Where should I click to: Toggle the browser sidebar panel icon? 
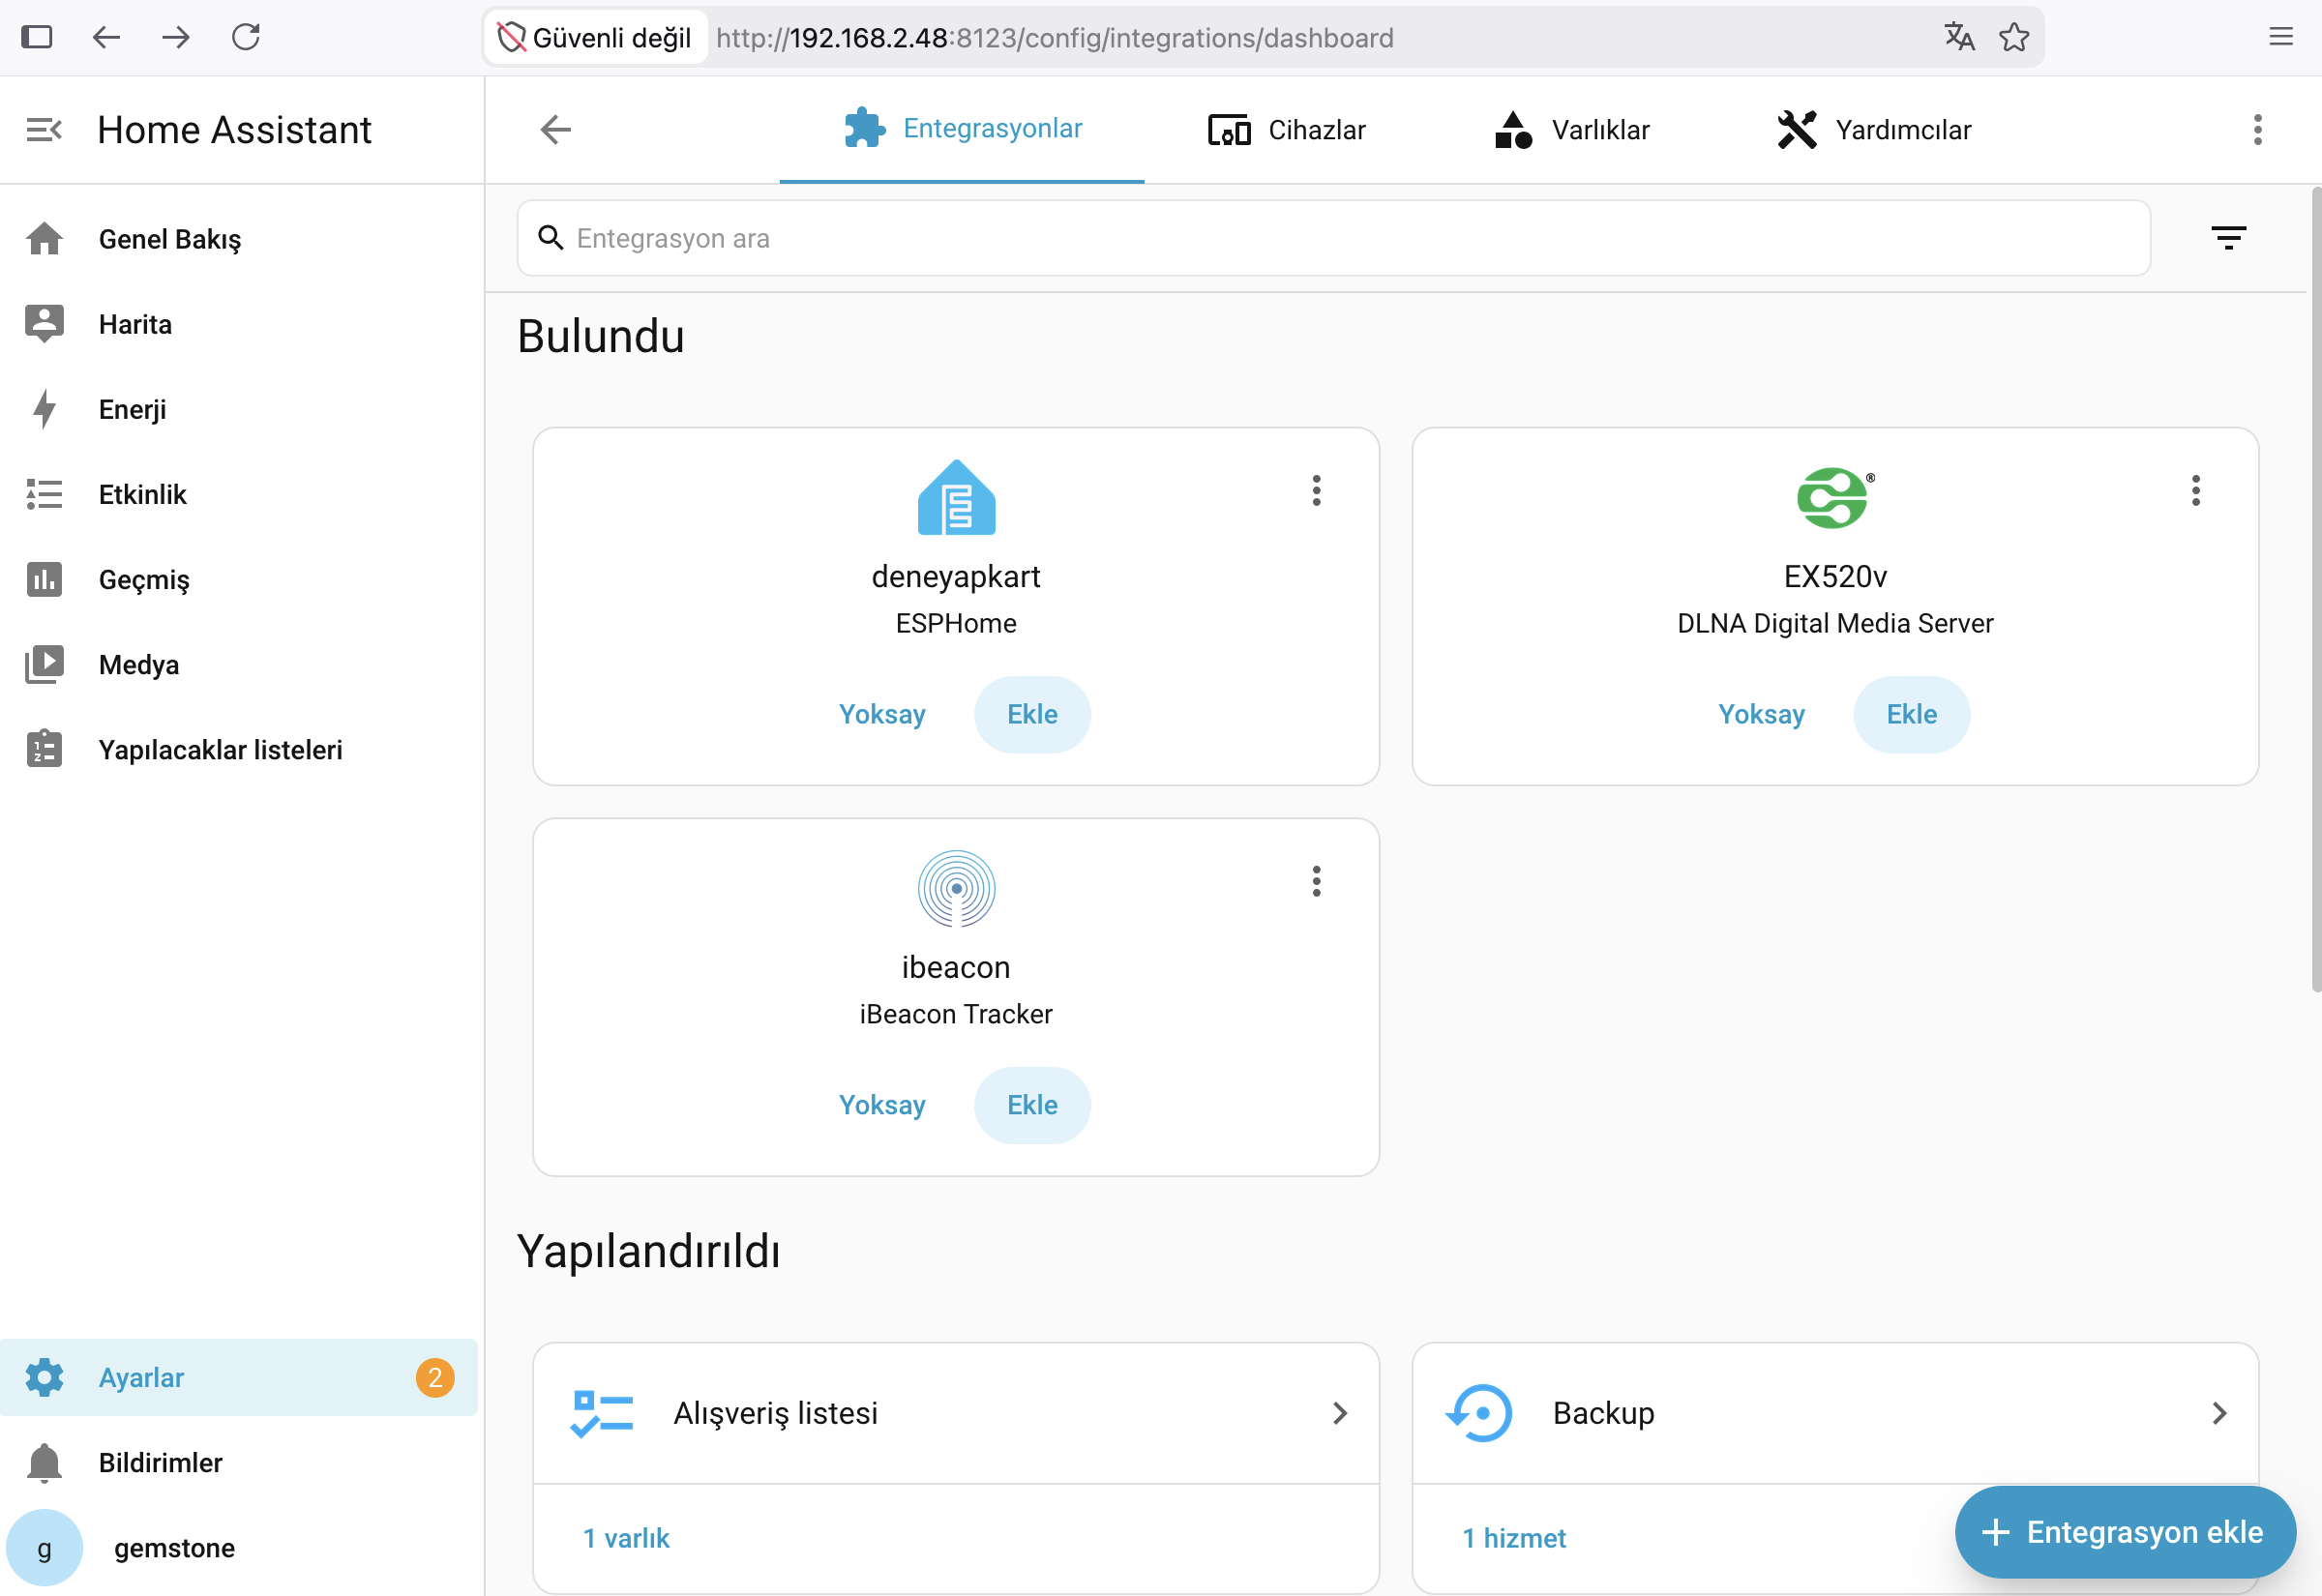37,37
